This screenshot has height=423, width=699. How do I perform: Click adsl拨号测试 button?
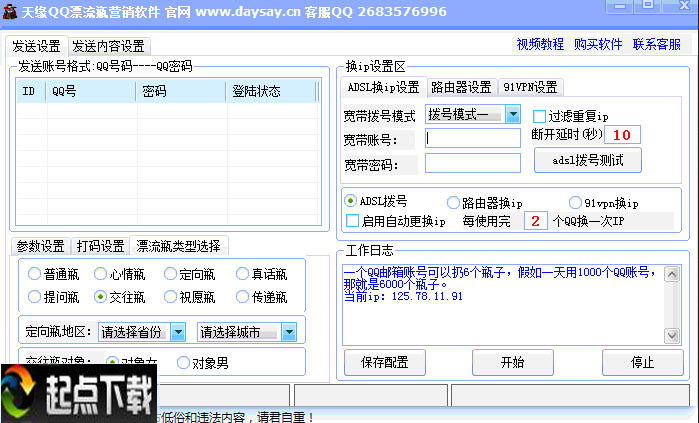[x=588, y=160]
